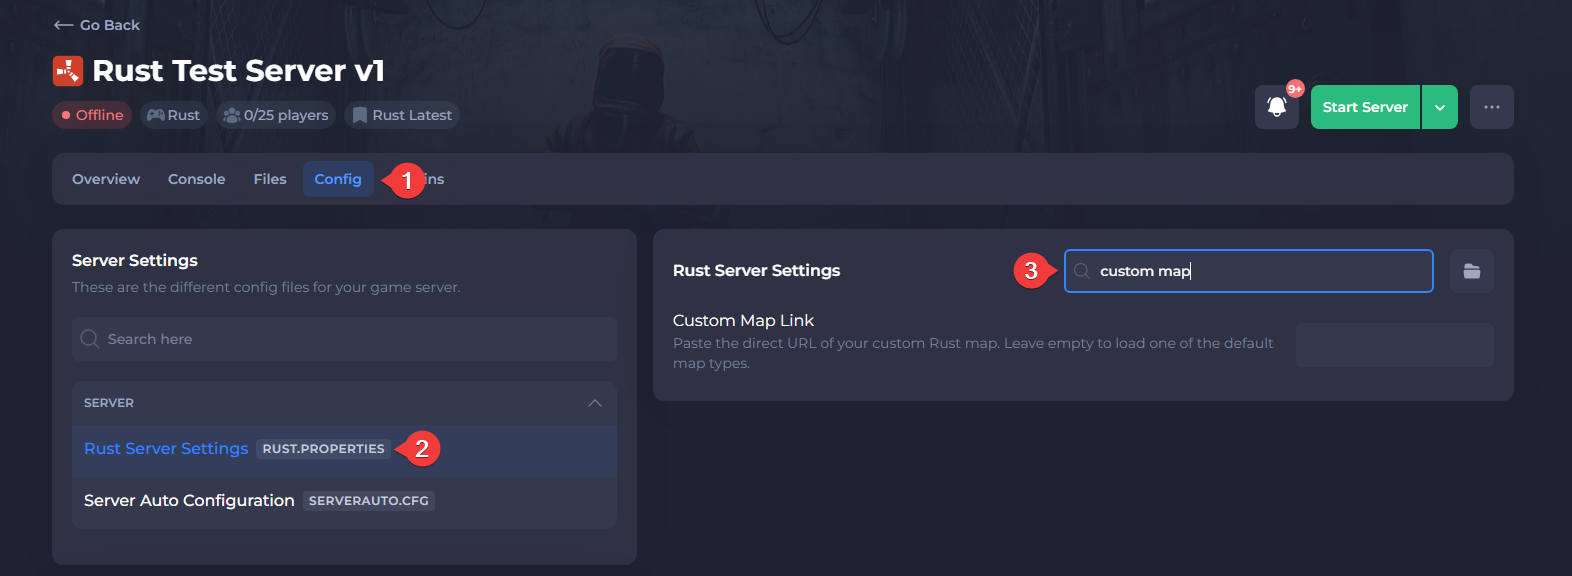
Task: Click the notifications bell icon
Action: coord(1276,107)
